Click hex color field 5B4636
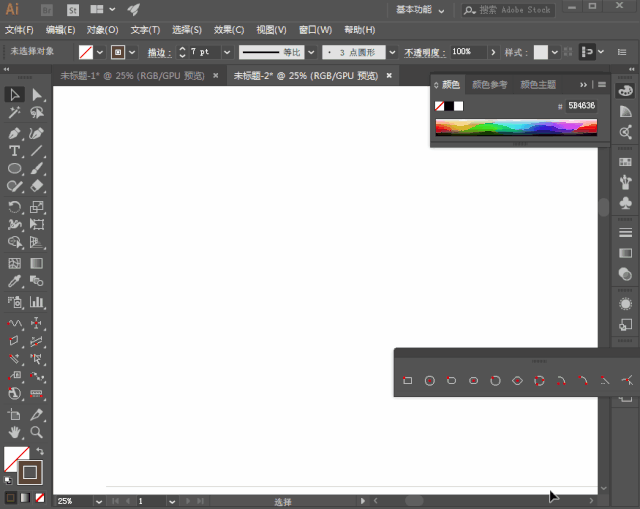Image resolution: width=640 pixels, height=509 pixels. tap(582, 106)
